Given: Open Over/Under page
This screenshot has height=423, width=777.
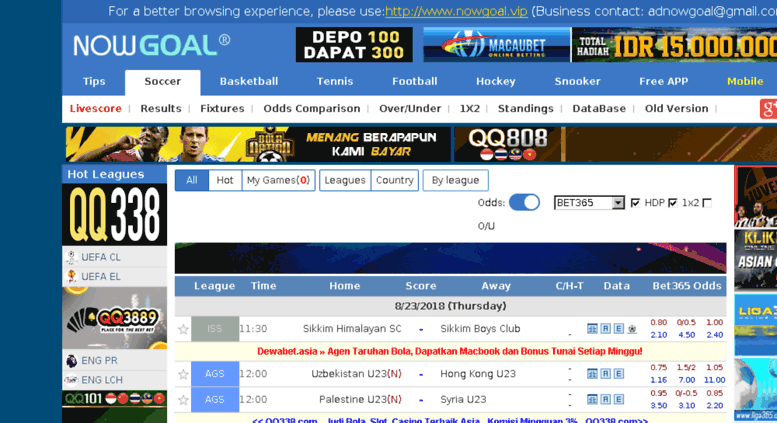Looking at the screenshot, I should tap(410, 108).
